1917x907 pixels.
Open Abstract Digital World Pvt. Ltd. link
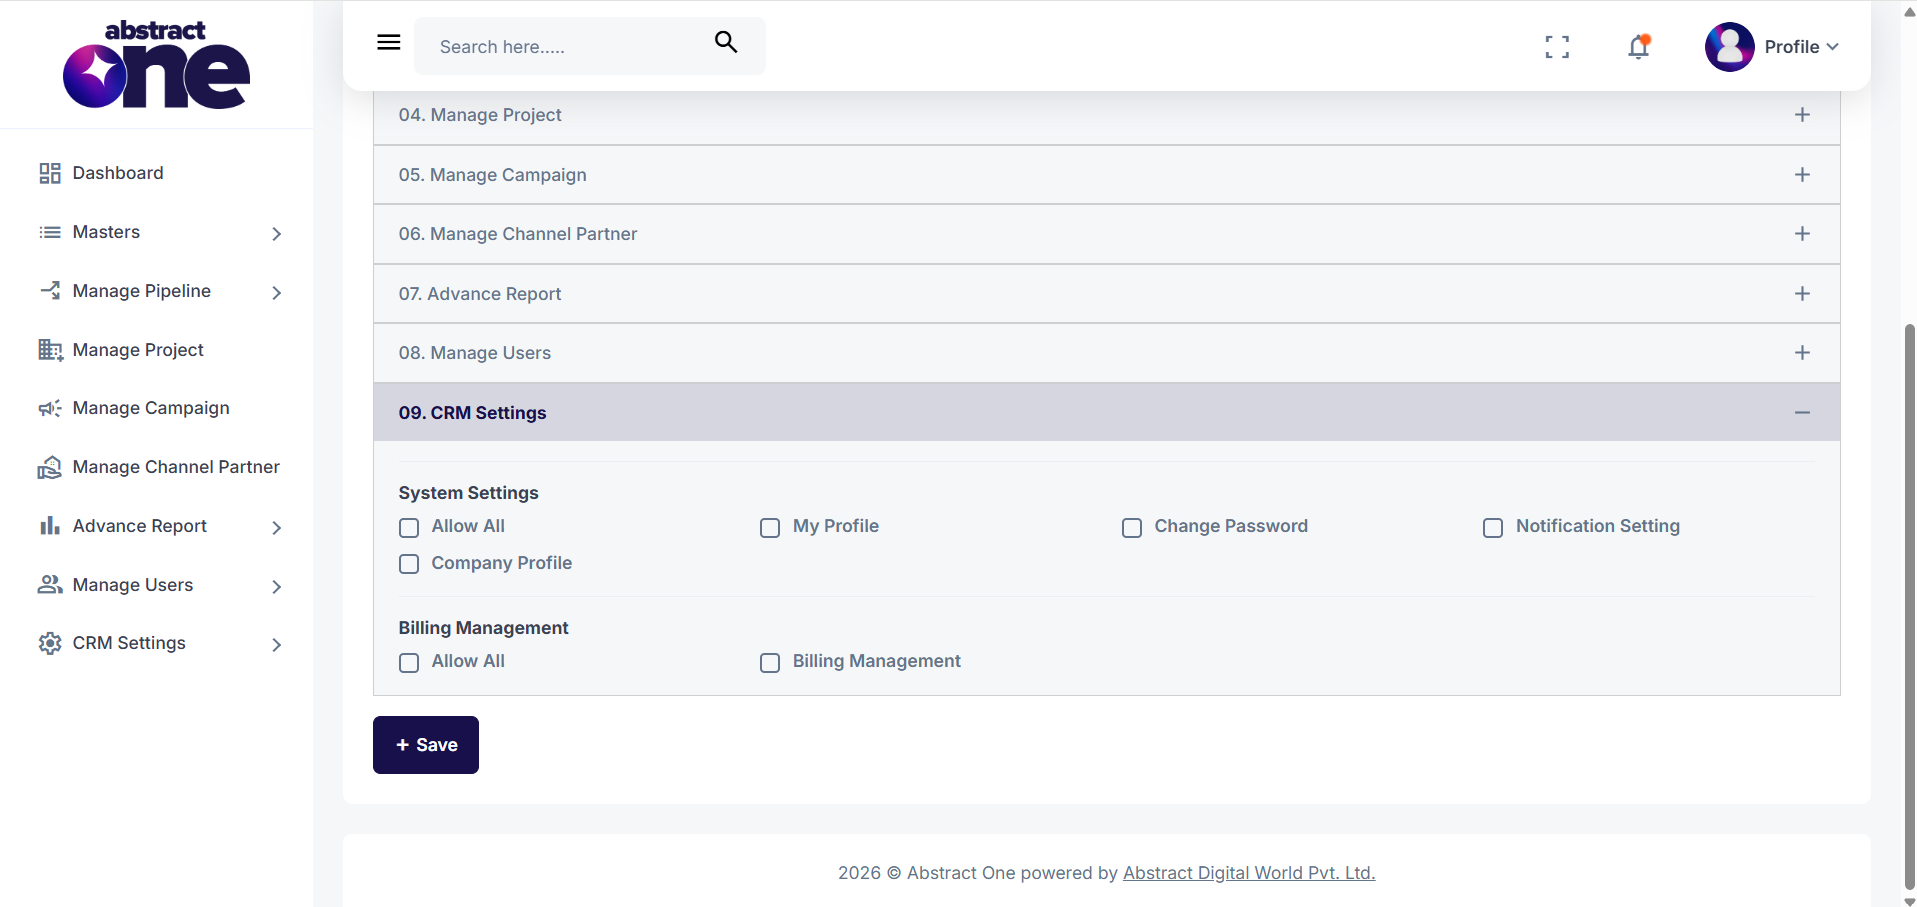tap(1249, 873)
